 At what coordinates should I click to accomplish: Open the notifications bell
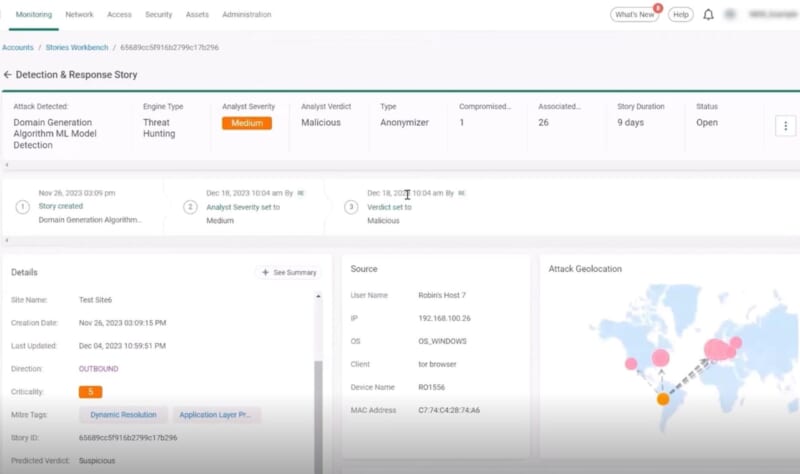[x=708, y=15]
